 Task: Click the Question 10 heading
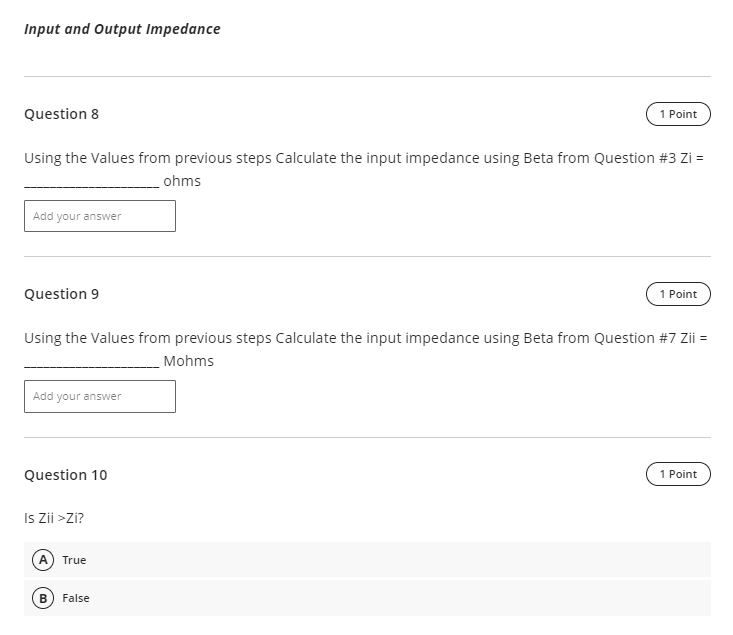(66, 475)
